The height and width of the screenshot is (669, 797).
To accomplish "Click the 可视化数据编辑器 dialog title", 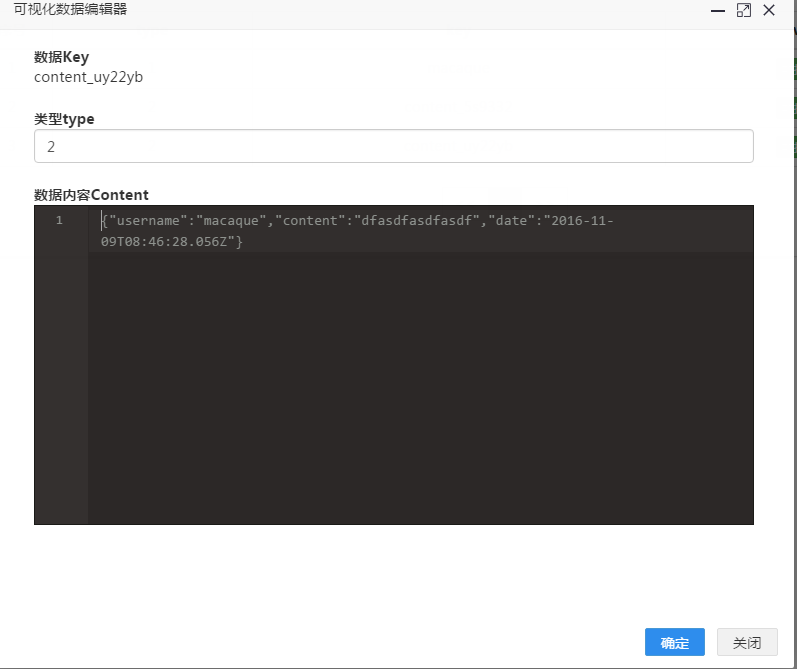I will click(x=70, y=10).
